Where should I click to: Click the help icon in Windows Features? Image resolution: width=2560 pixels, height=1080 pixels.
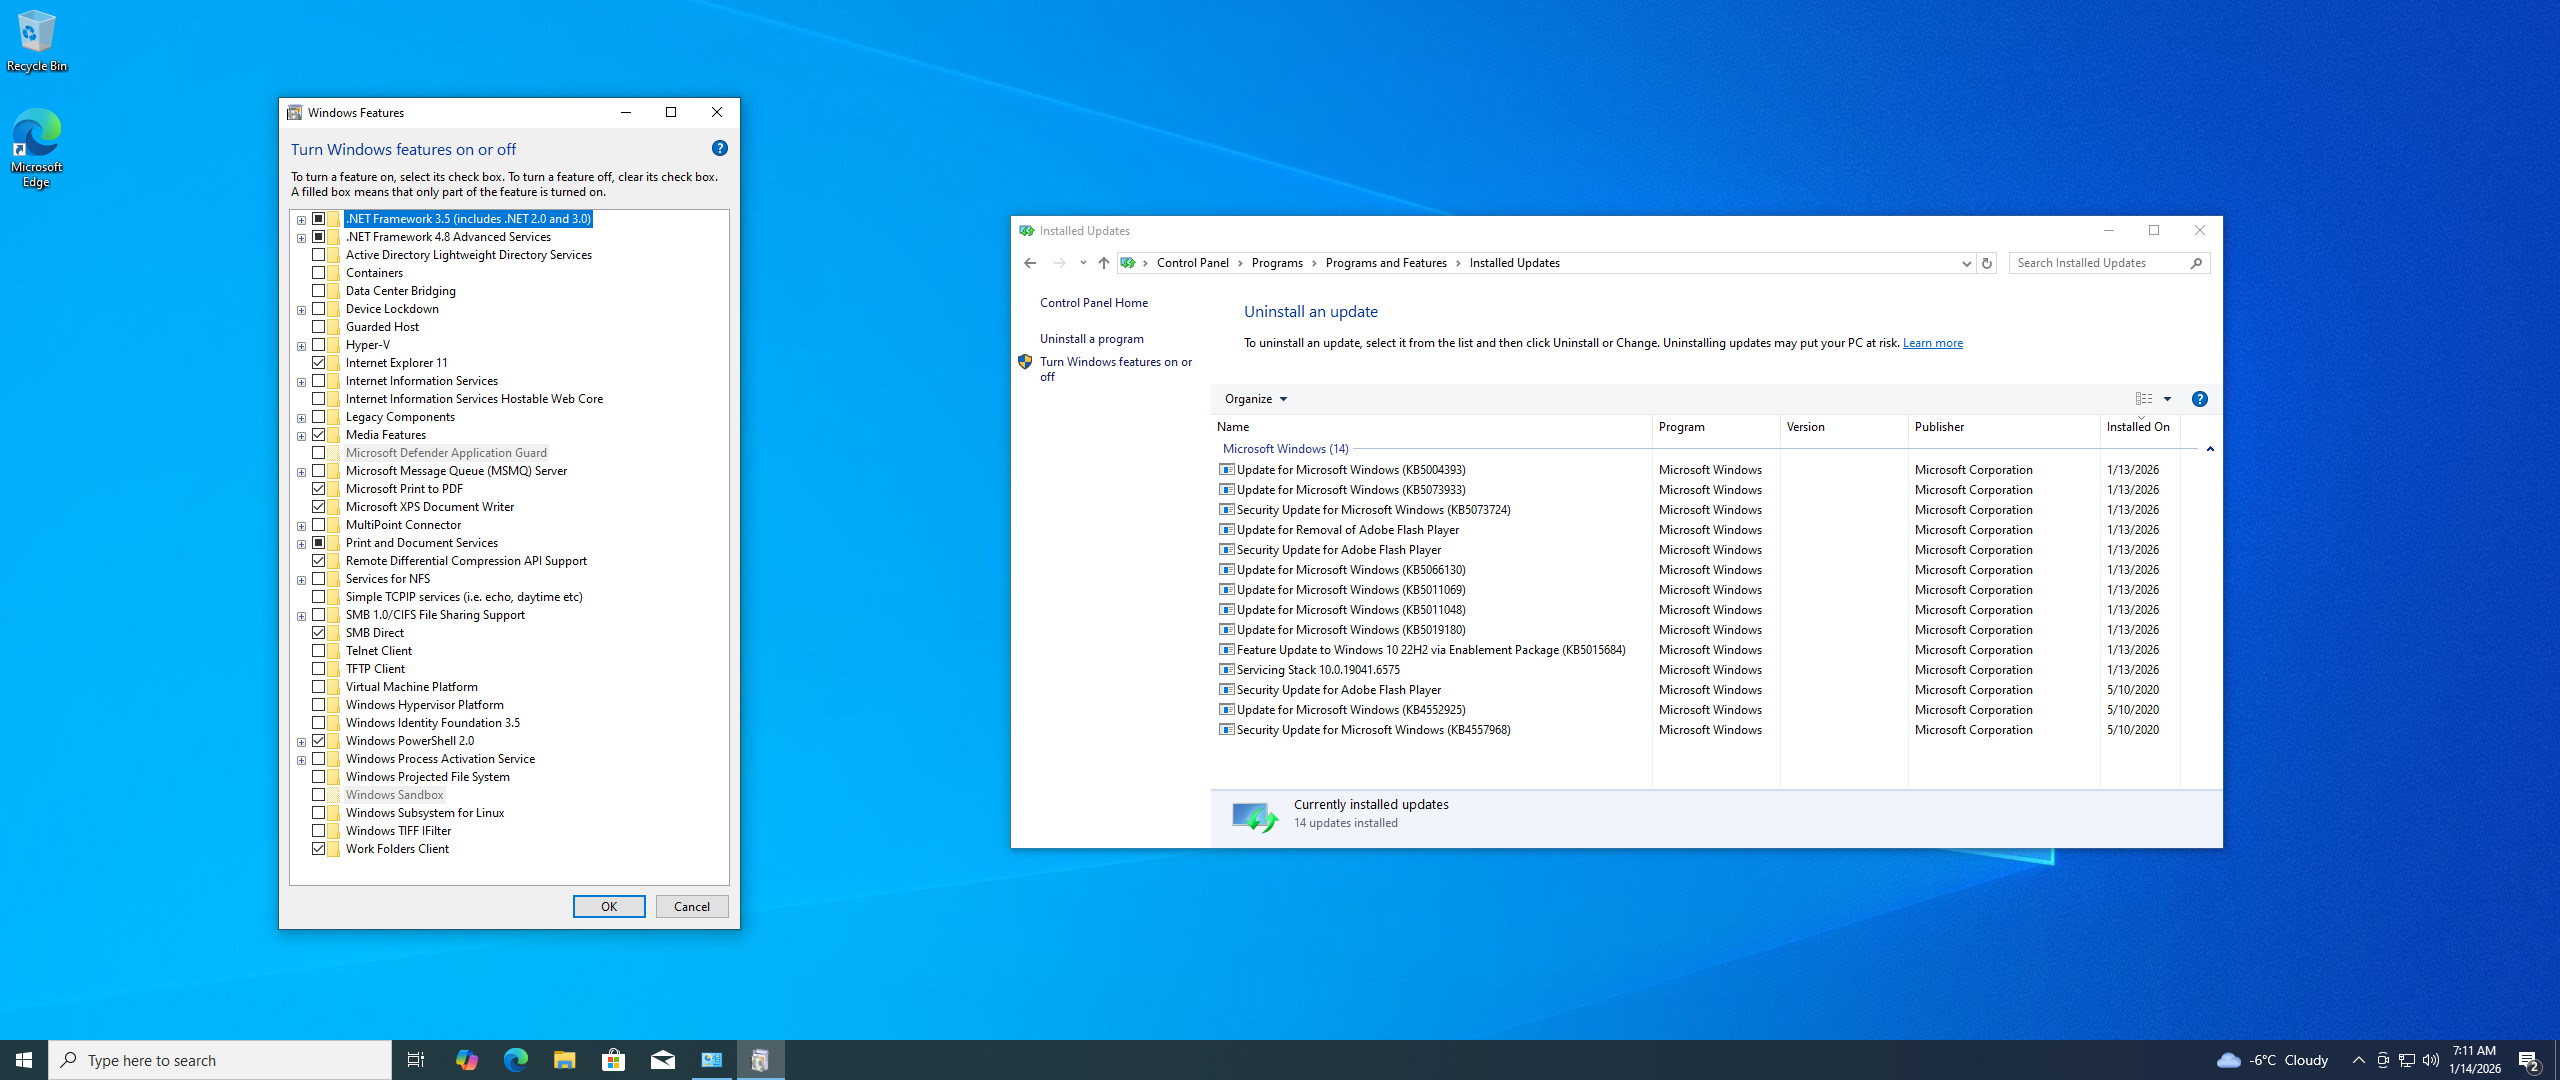[720, 148]
